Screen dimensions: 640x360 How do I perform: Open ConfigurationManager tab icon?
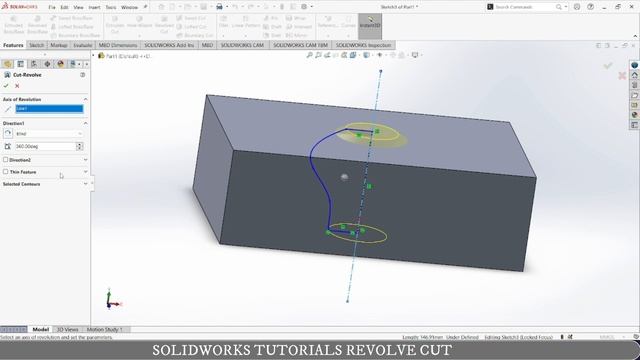[34, 64]
